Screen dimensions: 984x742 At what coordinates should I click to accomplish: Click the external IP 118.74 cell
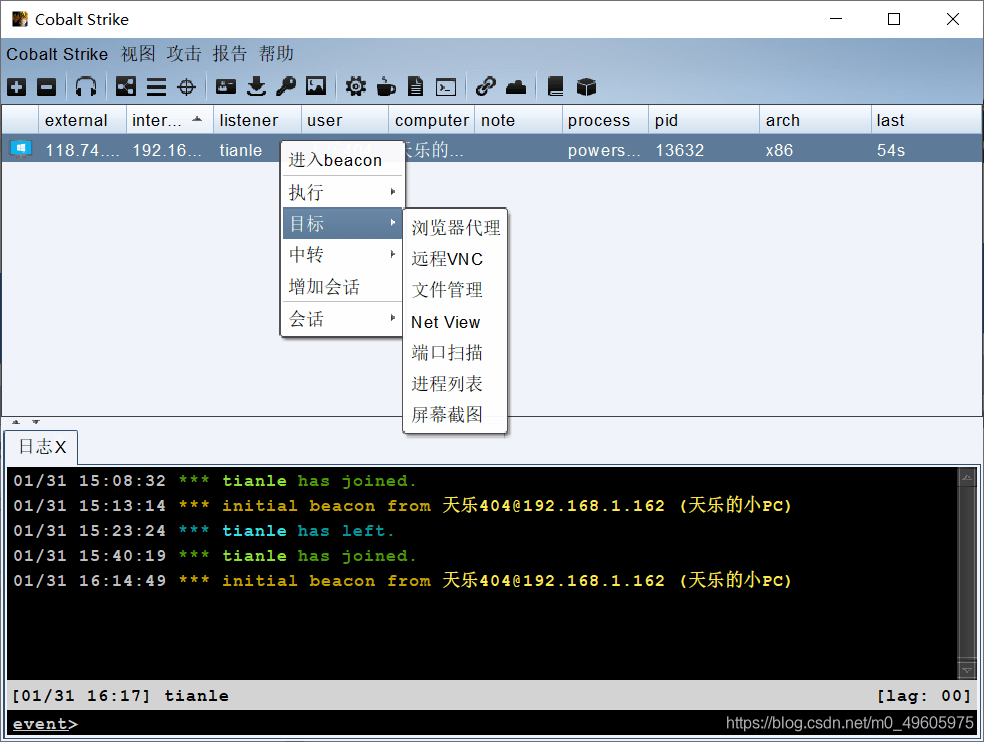point(82,150)
